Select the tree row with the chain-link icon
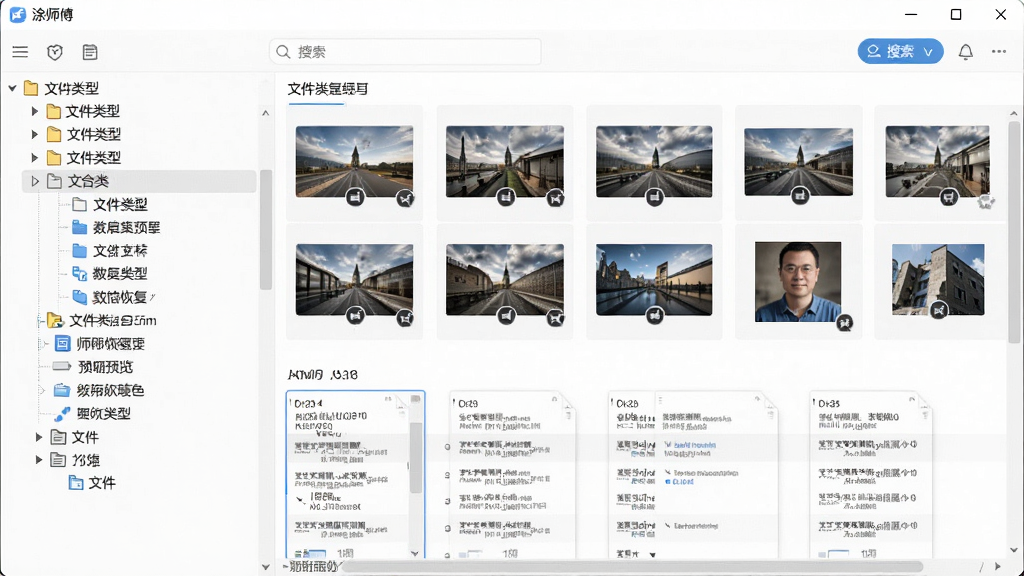 93,413
